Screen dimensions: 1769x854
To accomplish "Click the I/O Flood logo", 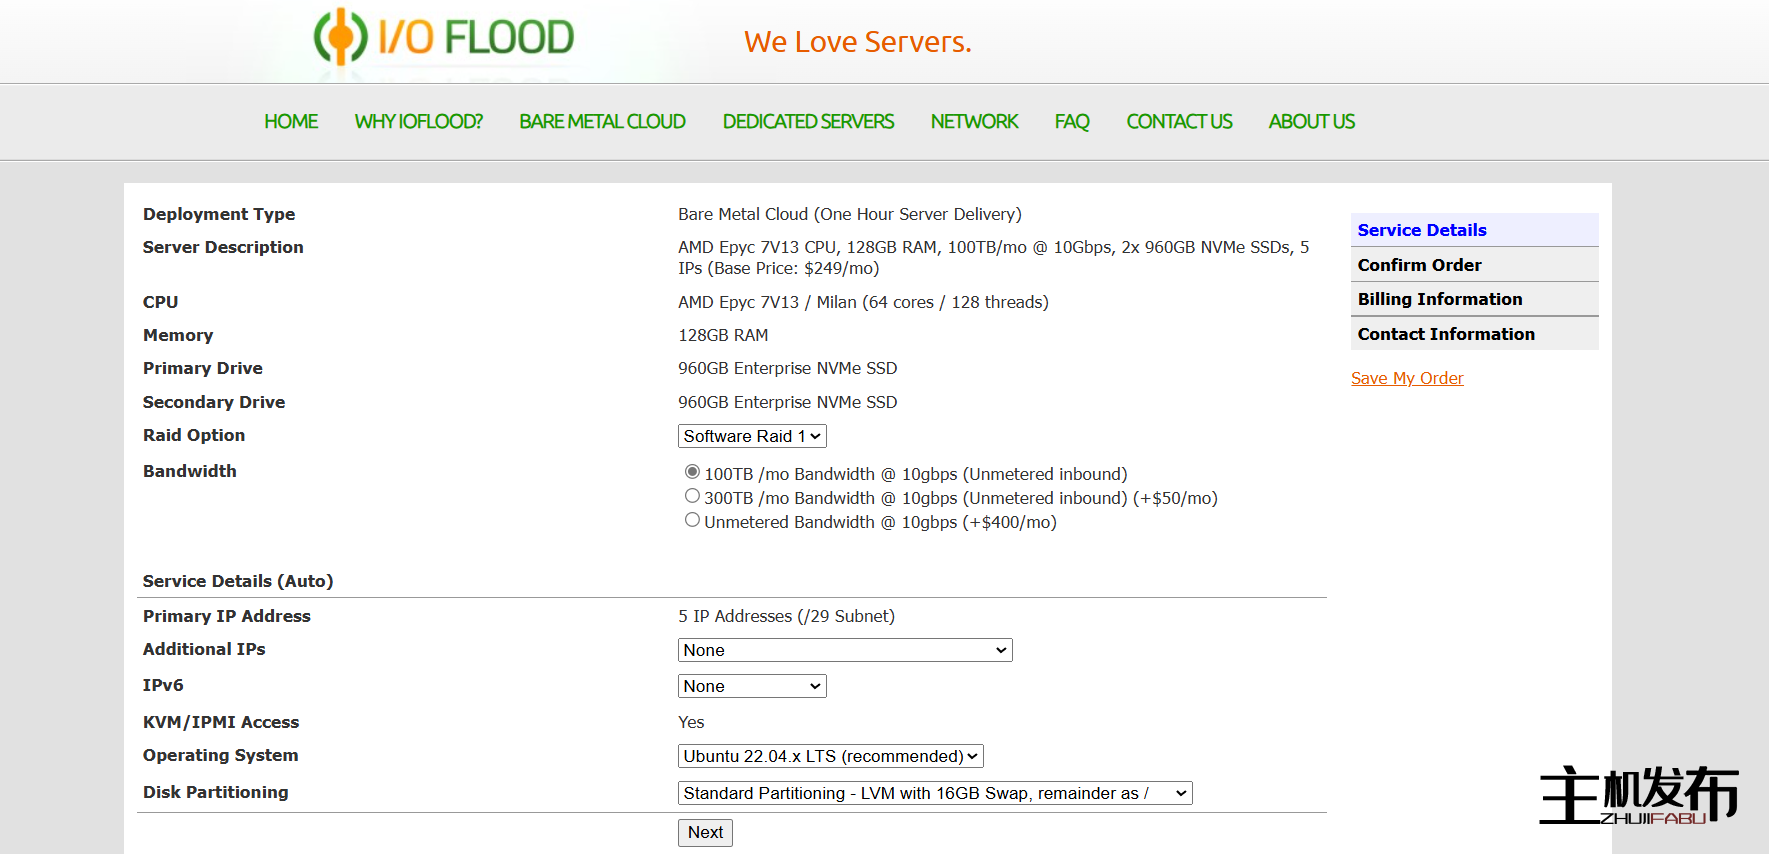I will pyautogui.click(x=444, y=38).
